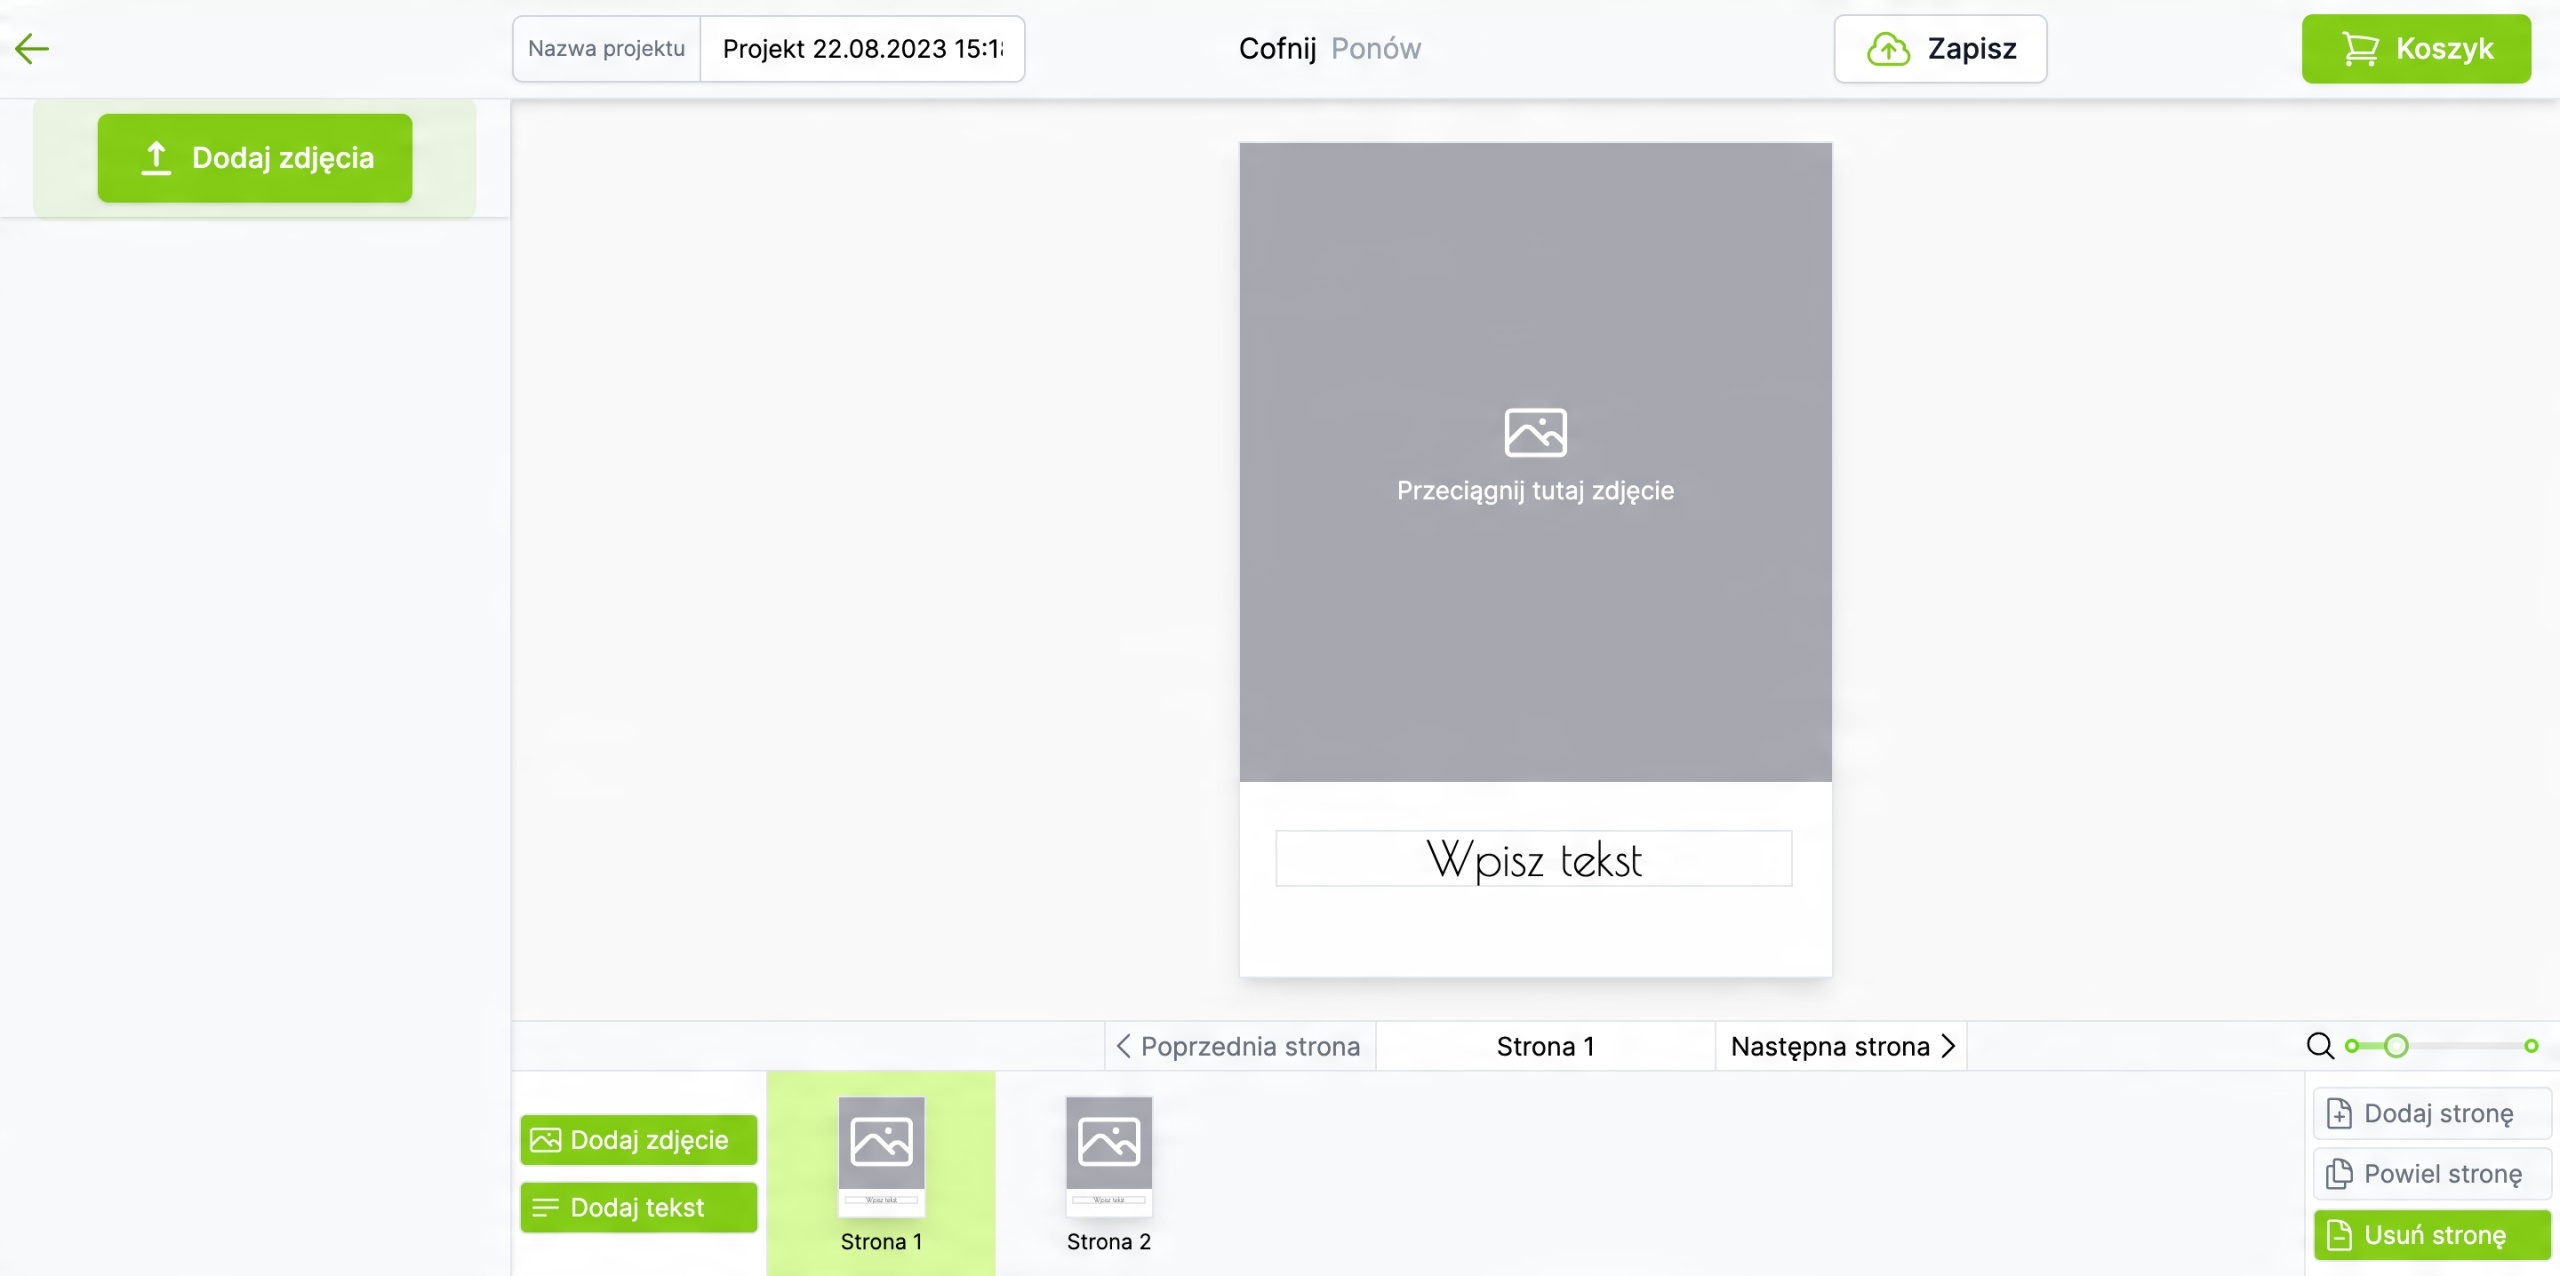
Task: Select the Strona 2 thumbnail
Action: [x=1108, y=1158]
